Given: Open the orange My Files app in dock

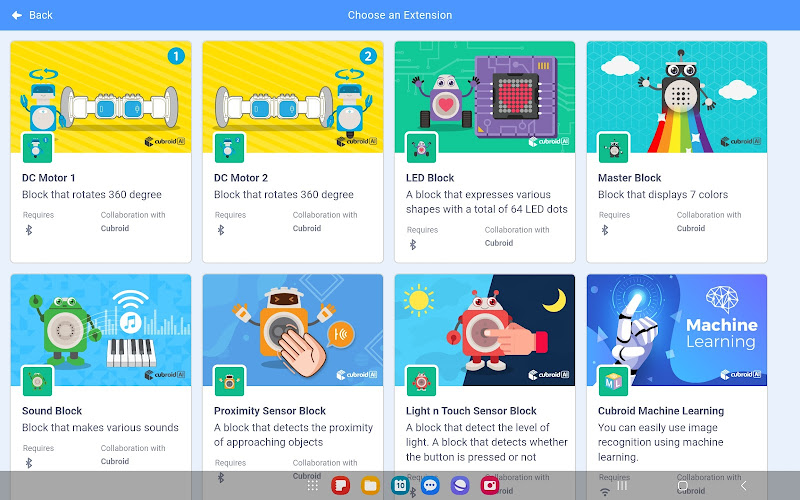Looking at the screenshot, I should coord(370,486).
